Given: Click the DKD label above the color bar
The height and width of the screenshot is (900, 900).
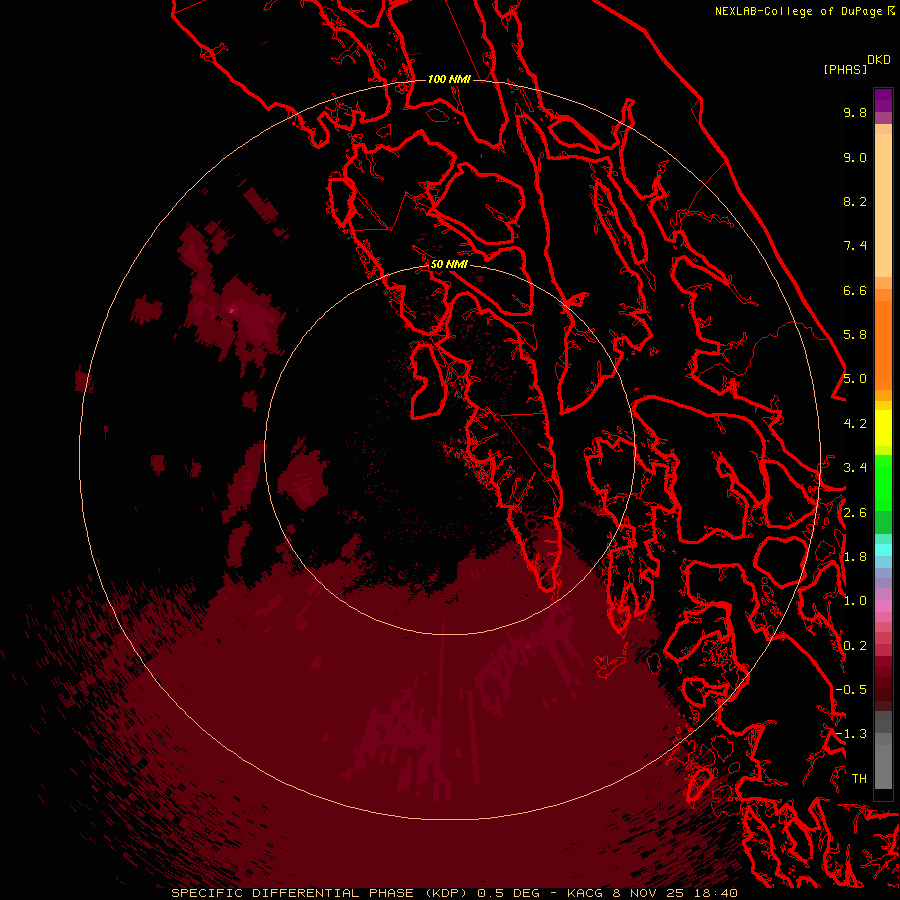Looking at the screenshot, I should (x=878, y=60).
